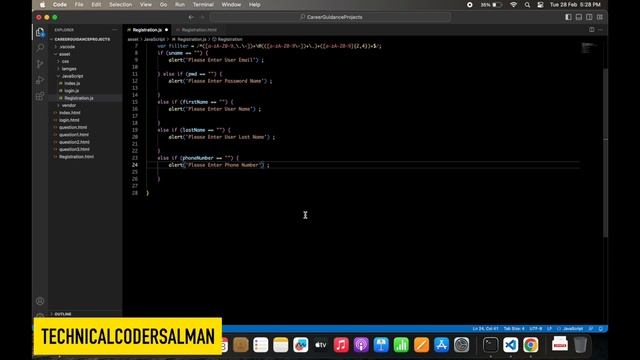Image resolution: width=640 pixels, height=360 pixels.
Task: Click UTF-8 encoding in status bar
Action: (x=536, y=329)
